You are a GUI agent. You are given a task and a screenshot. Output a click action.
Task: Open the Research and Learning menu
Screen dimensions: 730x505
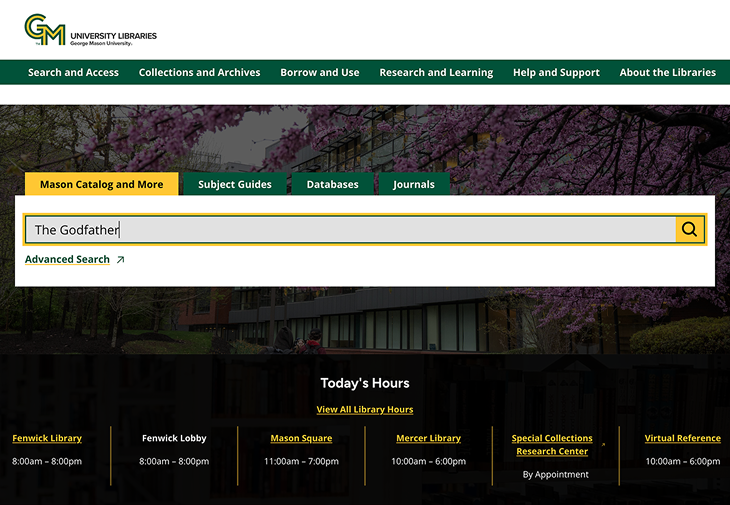(x=436, y=72)
